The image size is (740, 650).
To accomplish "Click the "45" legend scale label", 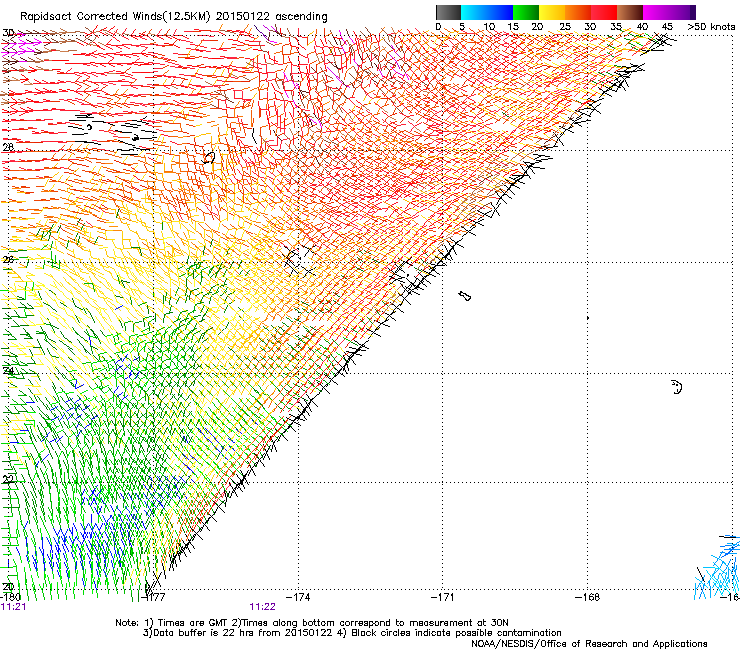I will (x=667, y=27).
